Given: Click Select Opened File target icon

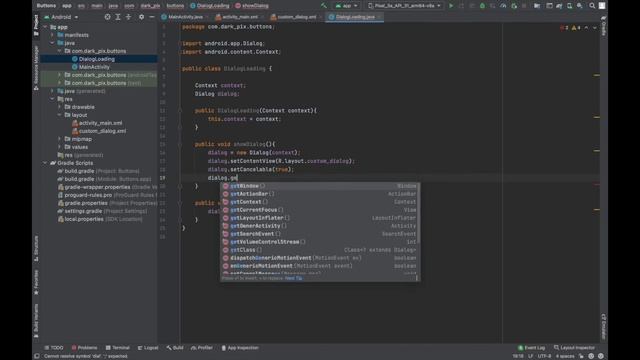Looking at the screenshot, I should (107, 17).
